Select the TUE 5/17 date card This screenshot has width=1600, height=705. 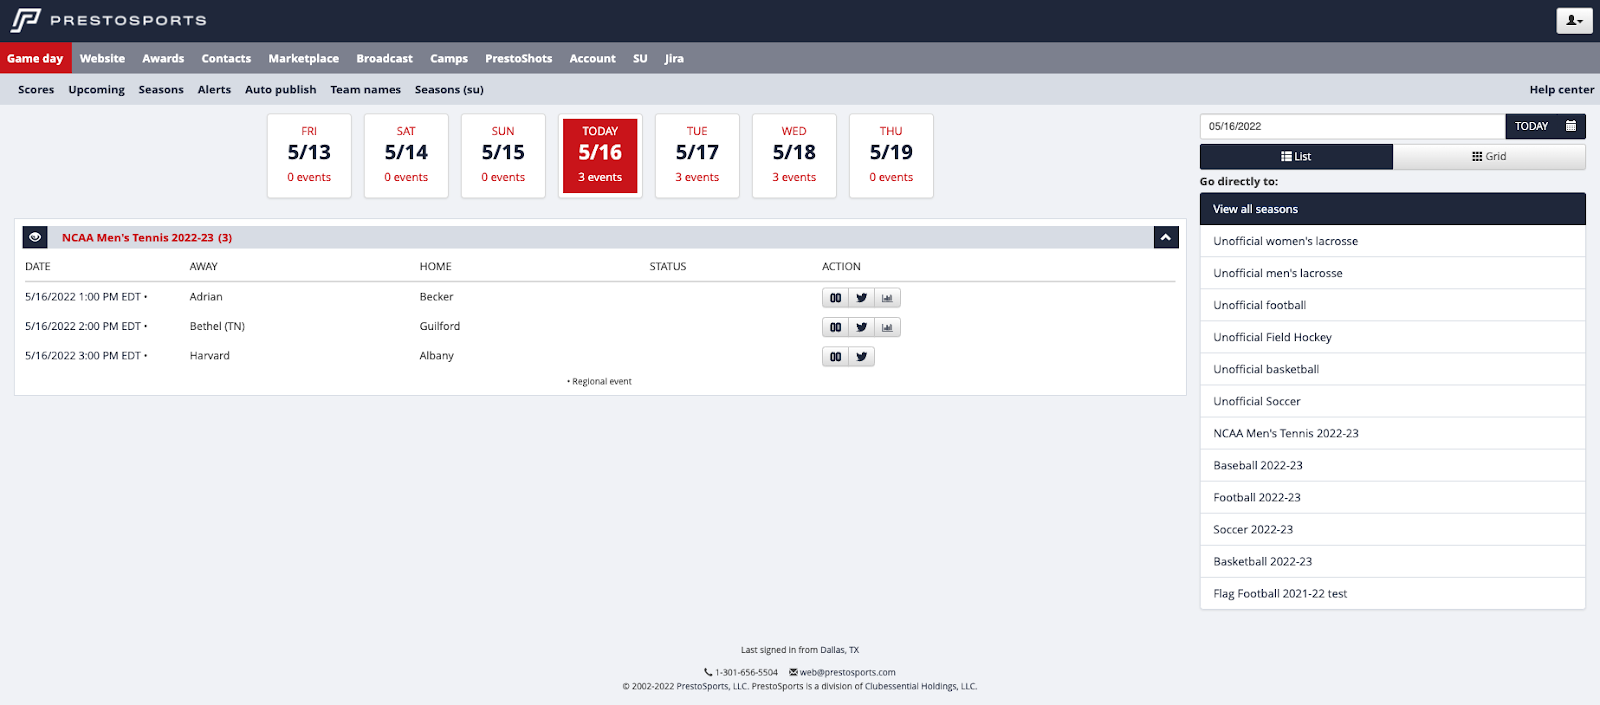click(x=697, y=155)
